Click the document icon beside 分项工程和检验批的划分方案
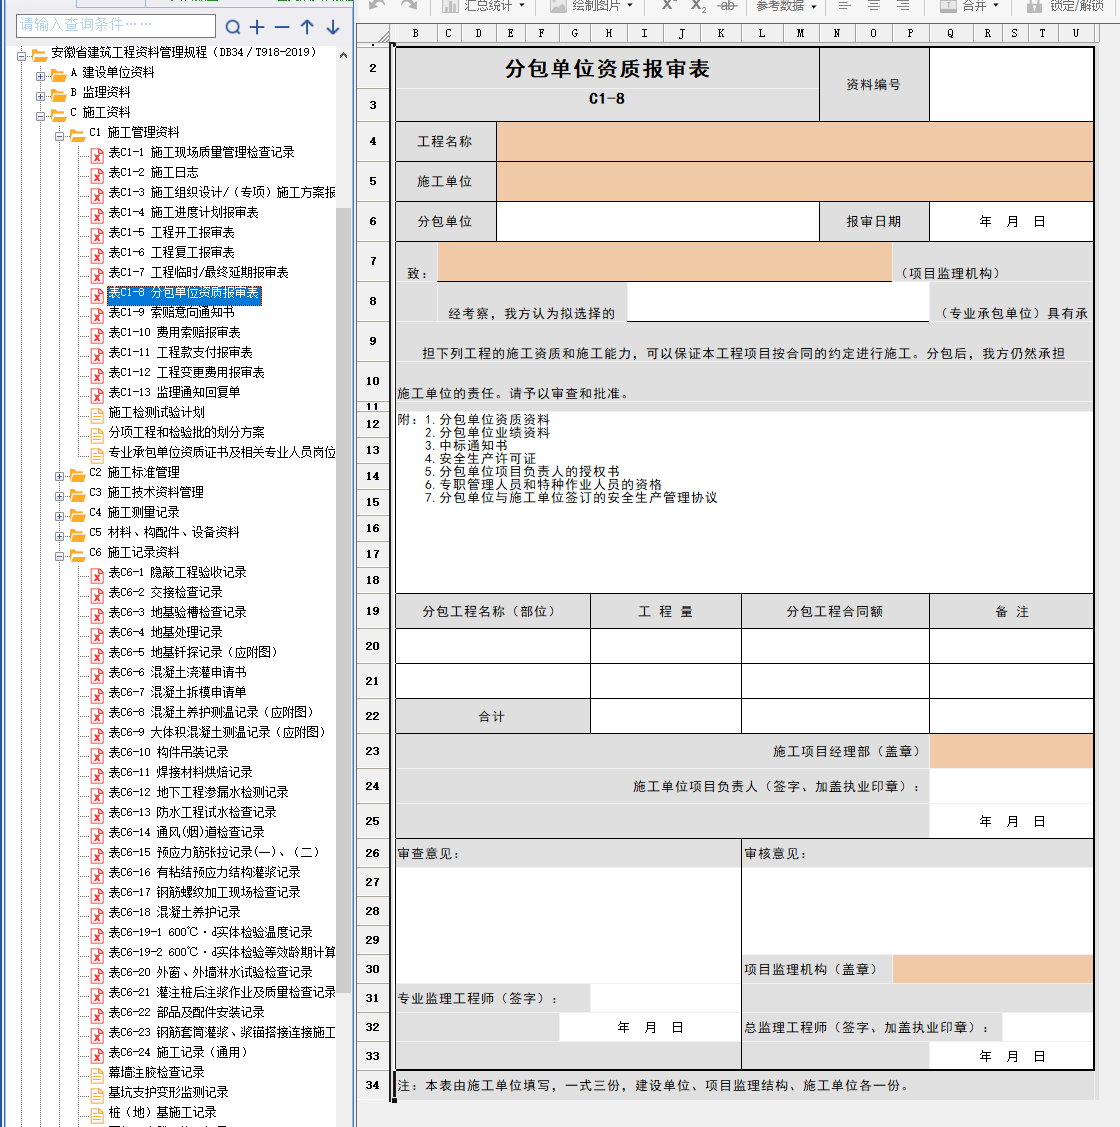The width and height of the screenshot is (1120, 1127). click(97, 435)
